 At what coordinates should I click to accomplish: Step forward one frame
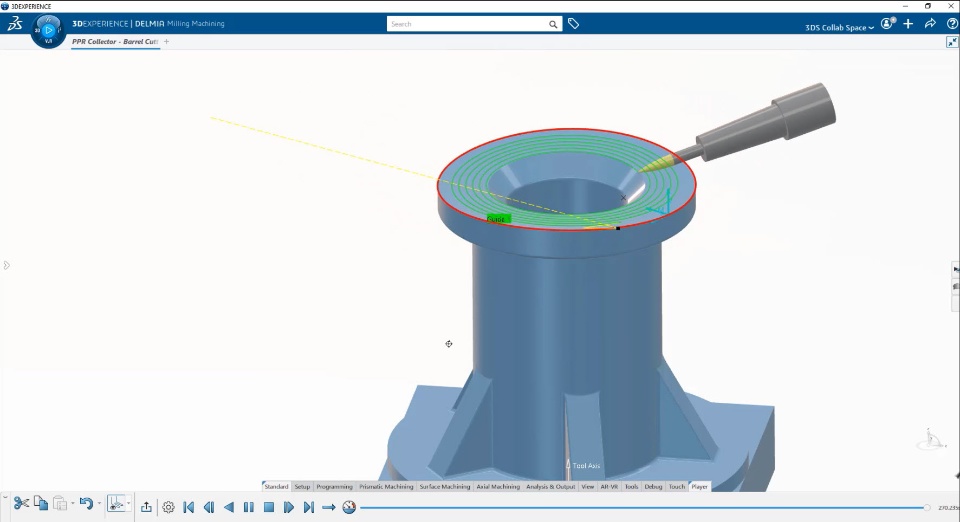[x=288, y=507]
